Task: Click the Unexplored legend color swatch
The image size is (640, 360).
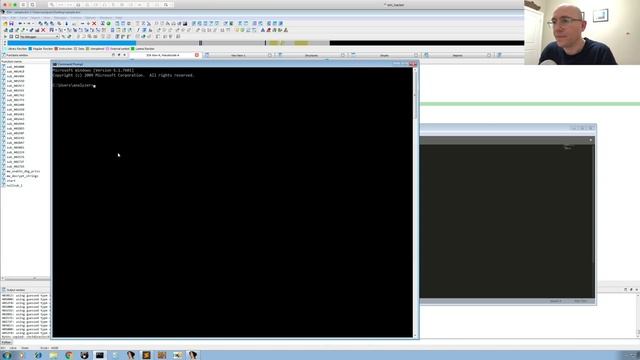Action: tap(87, 49)
